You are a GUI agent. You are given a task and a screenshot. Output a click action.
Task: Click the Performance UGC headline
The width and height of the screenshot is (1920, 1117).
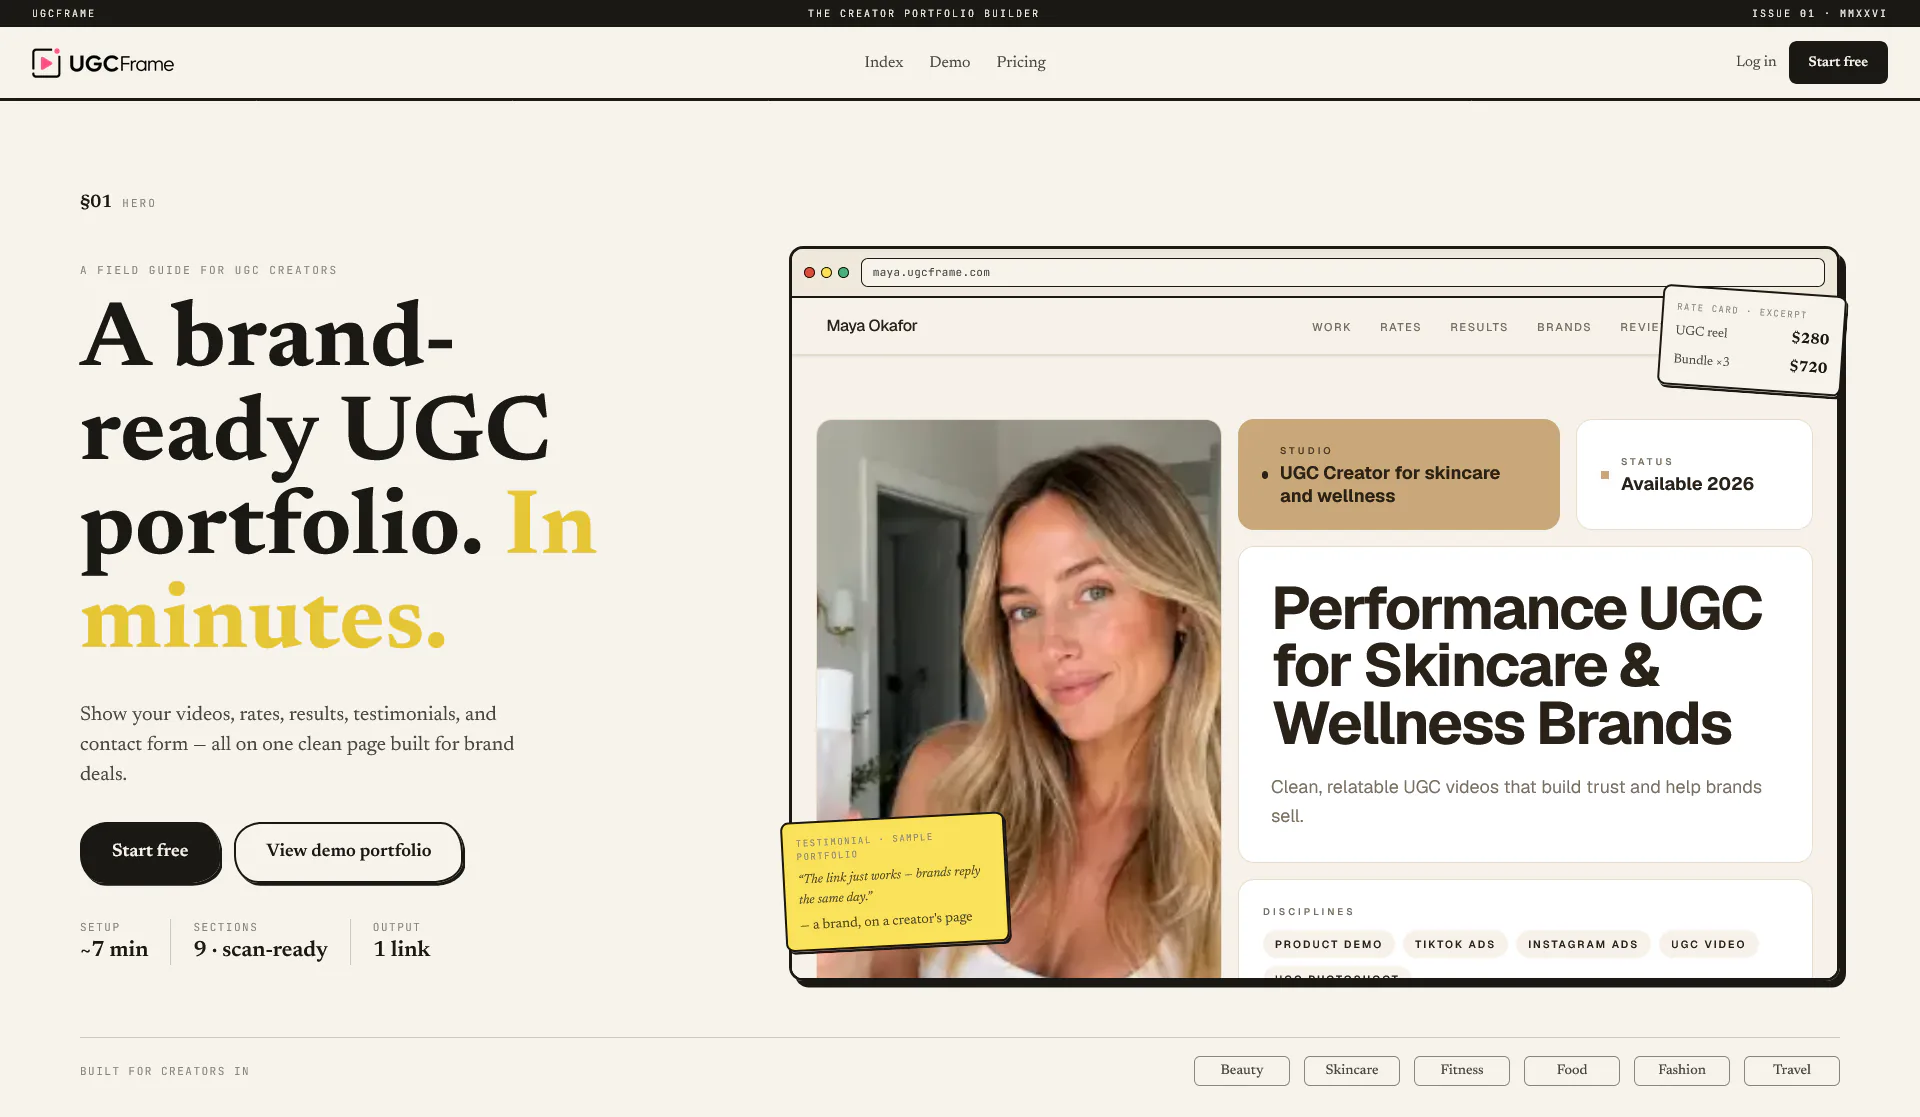[x=1516, y=666]
